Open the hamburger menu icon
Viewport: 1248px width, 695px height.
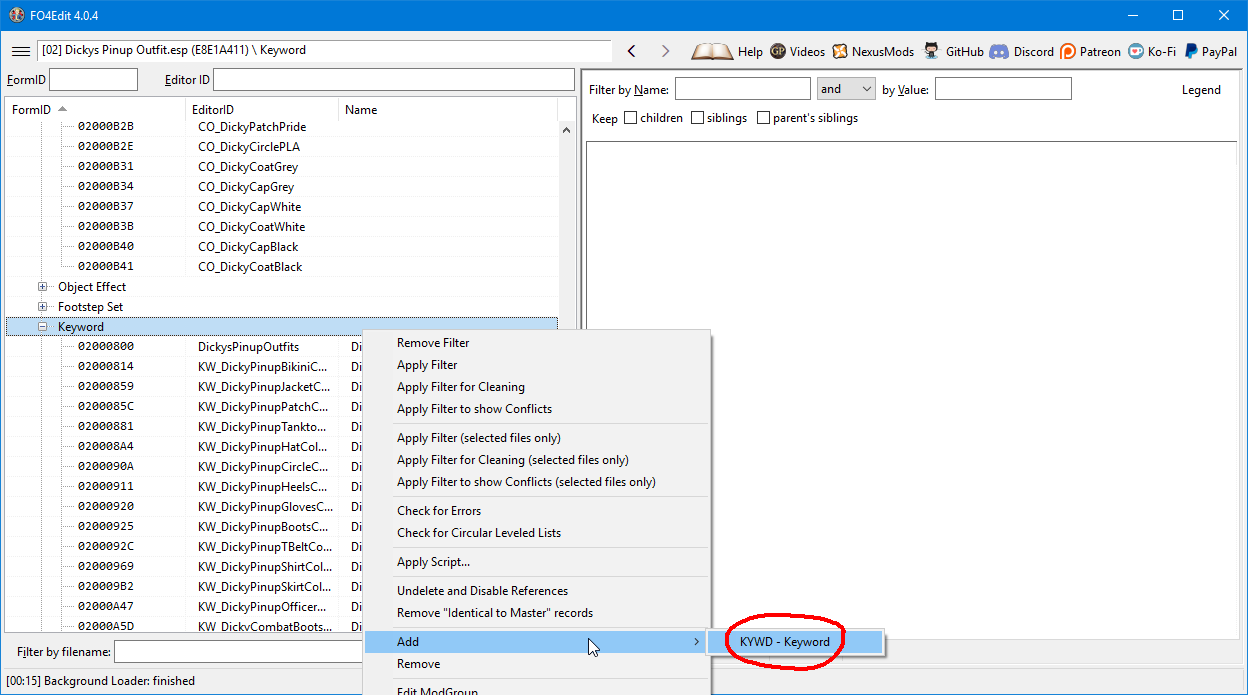20,51
